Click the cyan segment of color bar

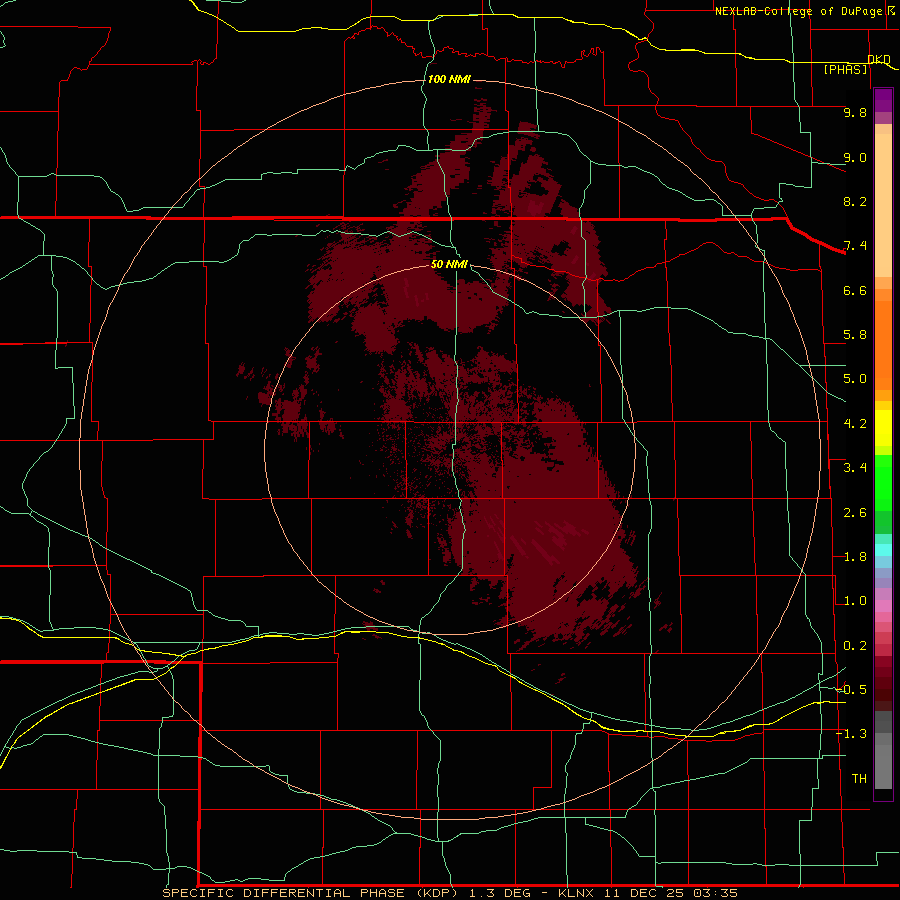(x=883, y=549)
